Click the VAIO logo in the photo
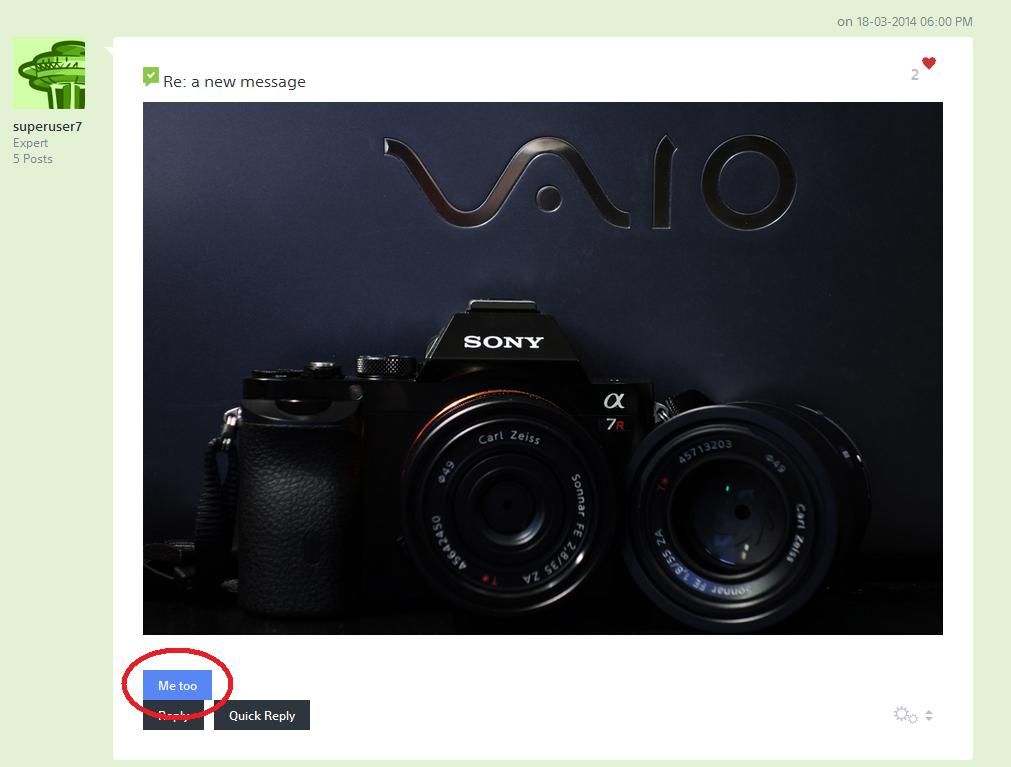Image resolution: width=1011 pixels, height=767 pixels. click(589, 182)
